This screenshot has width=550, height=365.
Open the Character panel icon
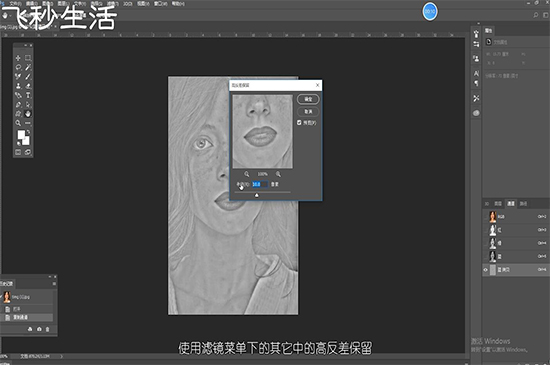[476, 73]
